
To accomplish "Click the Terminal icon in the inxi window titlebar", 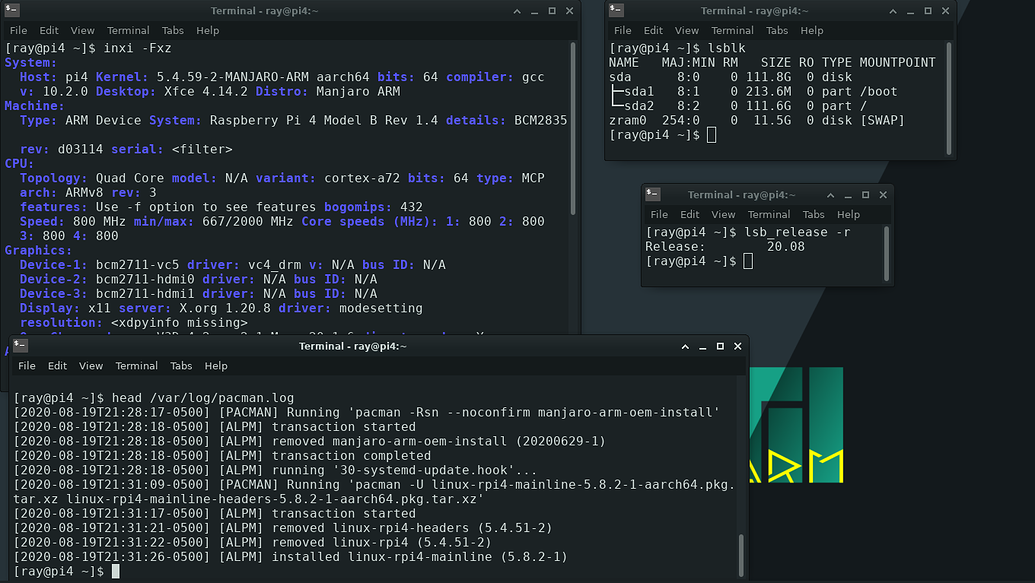I will (10, 10).
